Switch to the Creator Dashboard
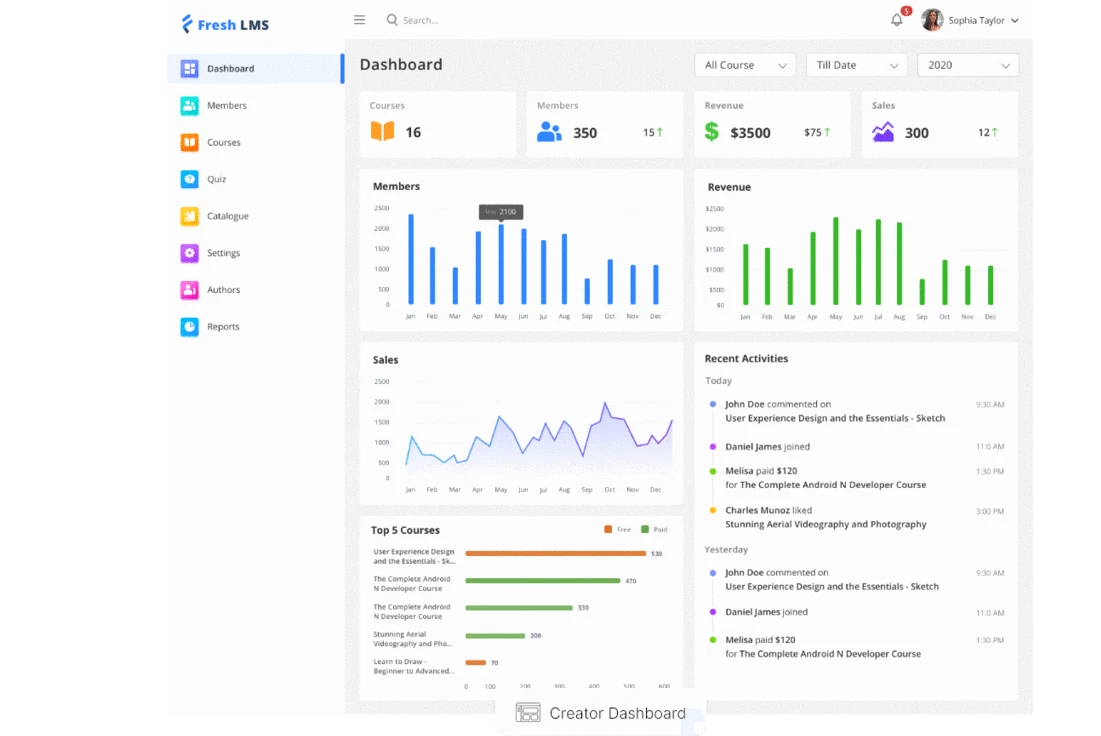 pyautogui.click(x=601, y=712)
